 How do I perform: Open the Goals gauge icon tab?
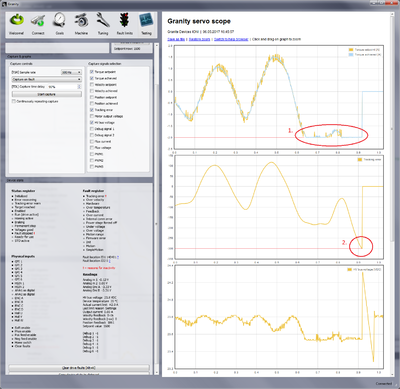(60, 24)
